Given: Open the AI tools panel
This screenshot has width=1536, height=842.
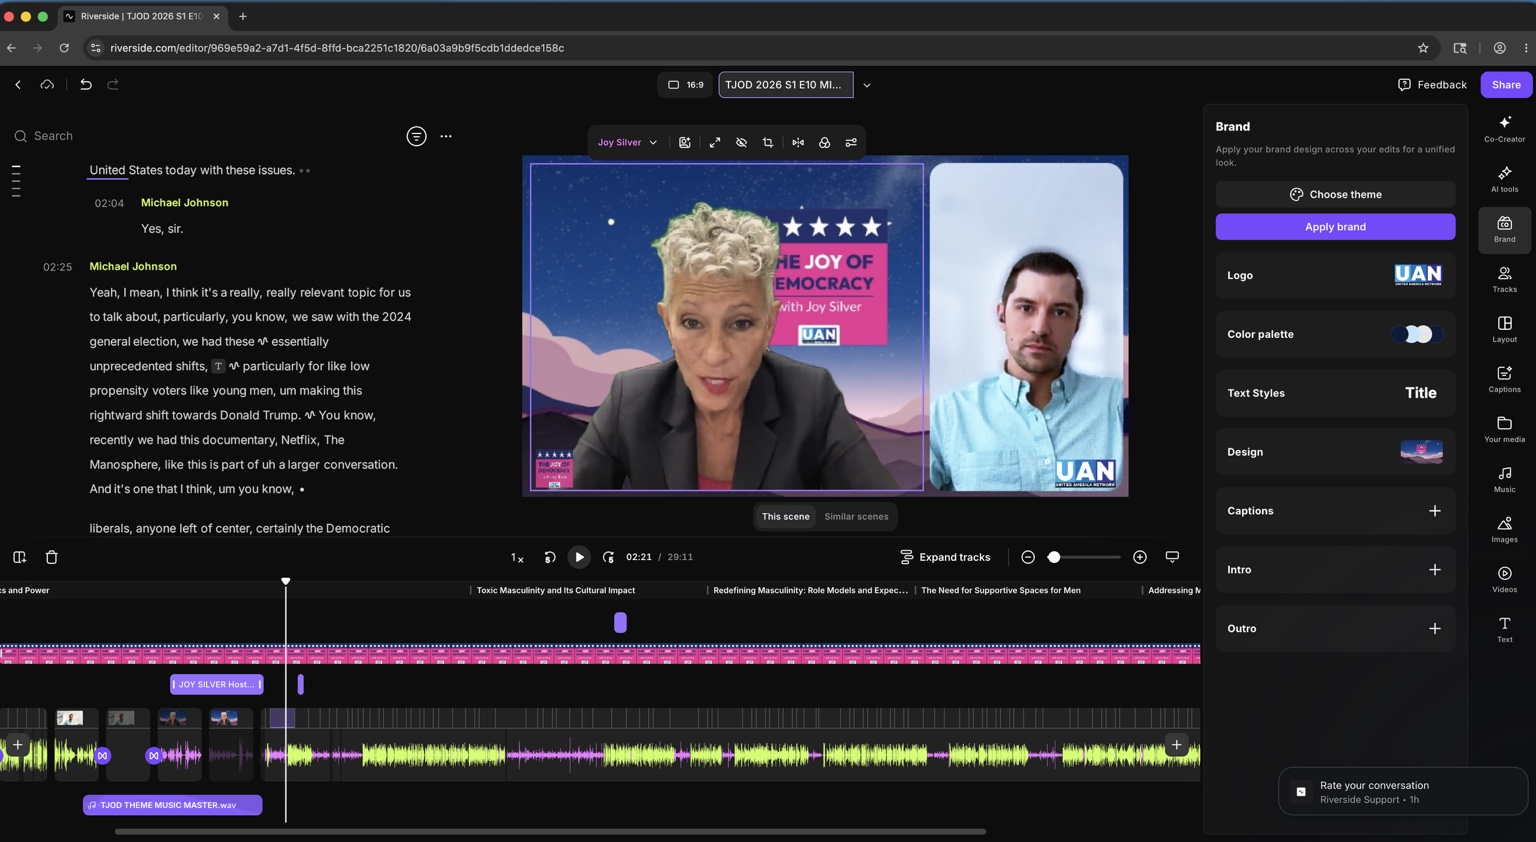Looking at the screenshot, I should point(1504,179).
